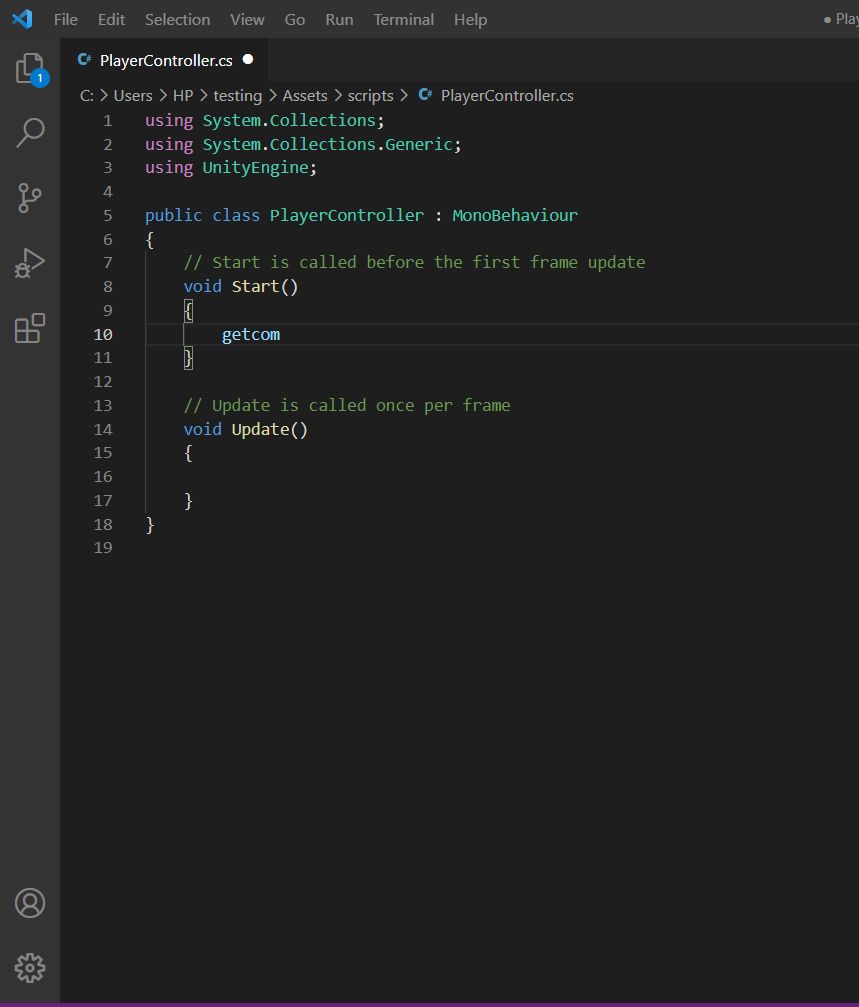The height and width of the screenshot is (1007, 859).
Task: Click the closing brace on line 18
Action: (x=150, y=525)
